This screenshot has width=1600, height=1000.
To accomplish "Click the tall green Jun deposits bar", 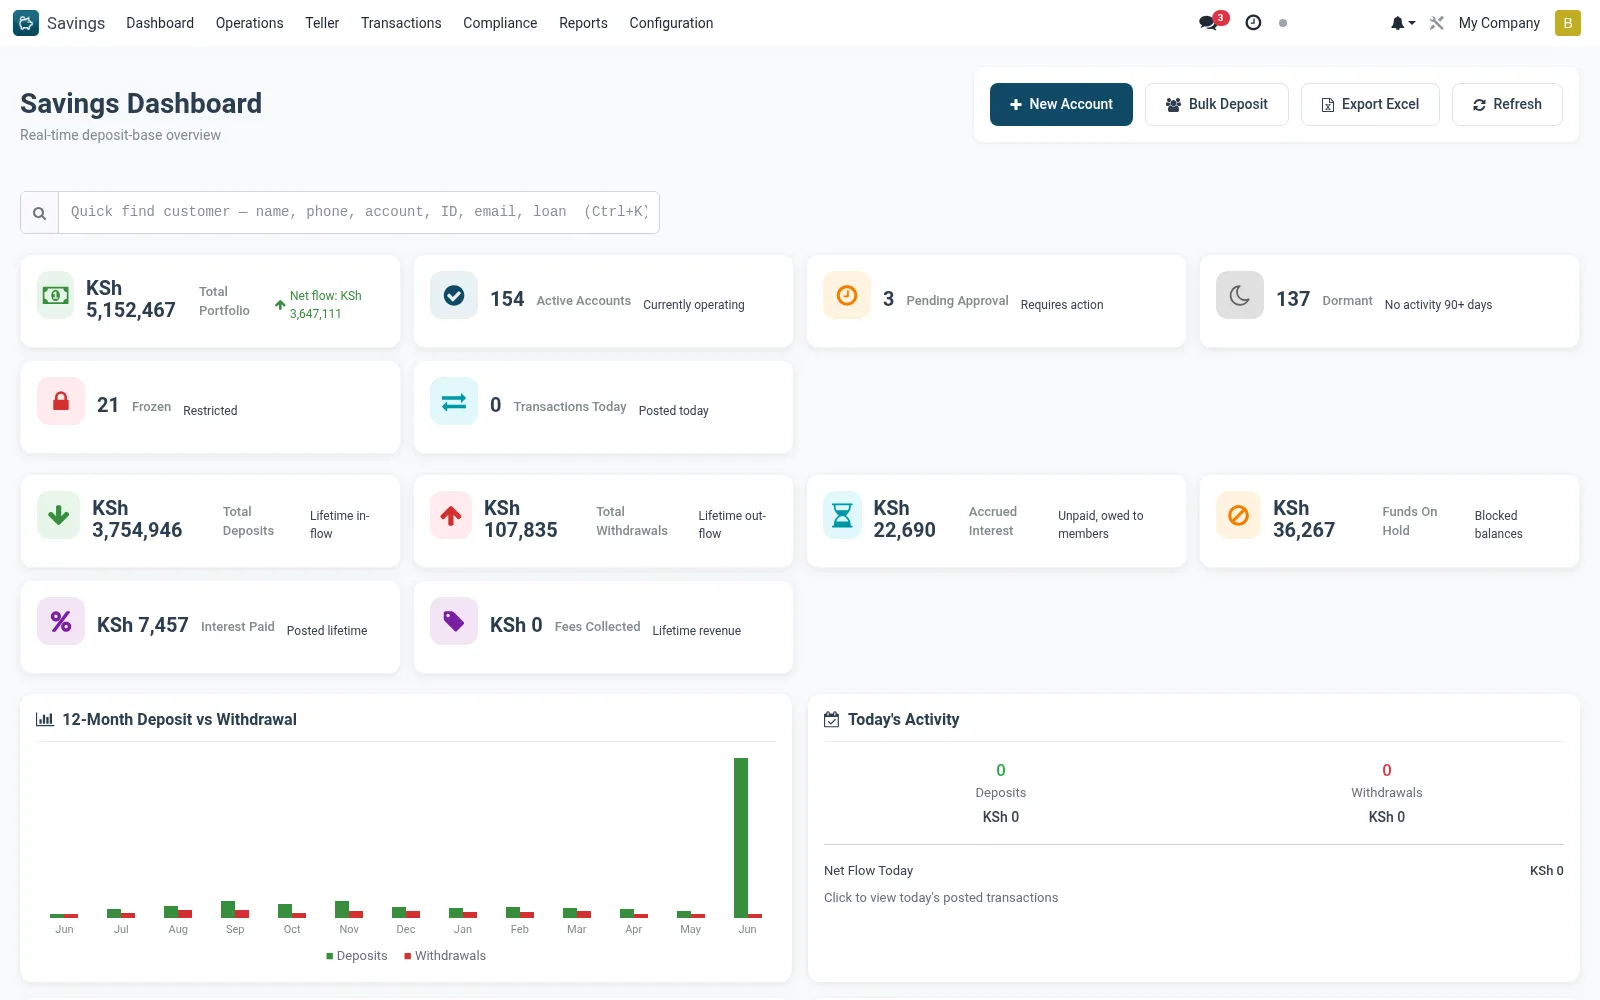I will click(741, 838).
